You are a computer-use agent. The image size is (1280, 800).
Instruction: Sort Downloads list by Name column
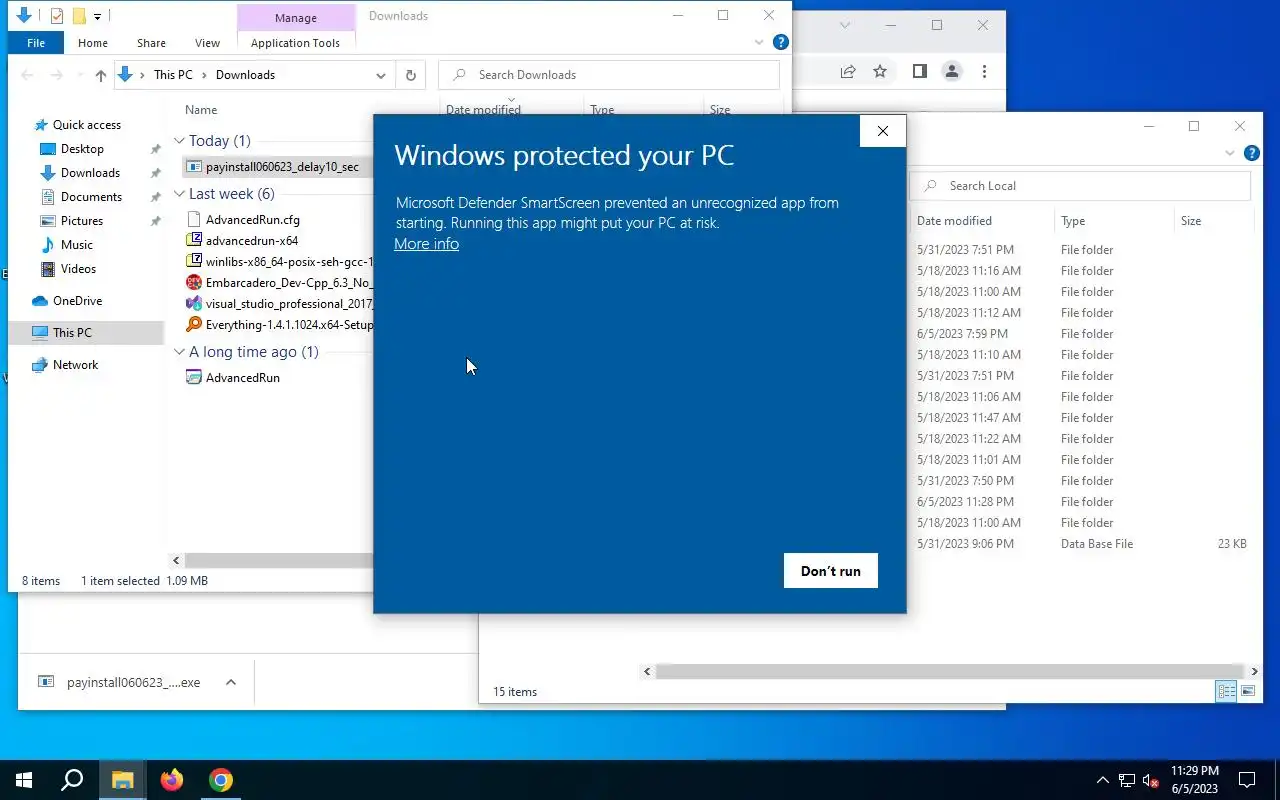click(x=201, y=110)
